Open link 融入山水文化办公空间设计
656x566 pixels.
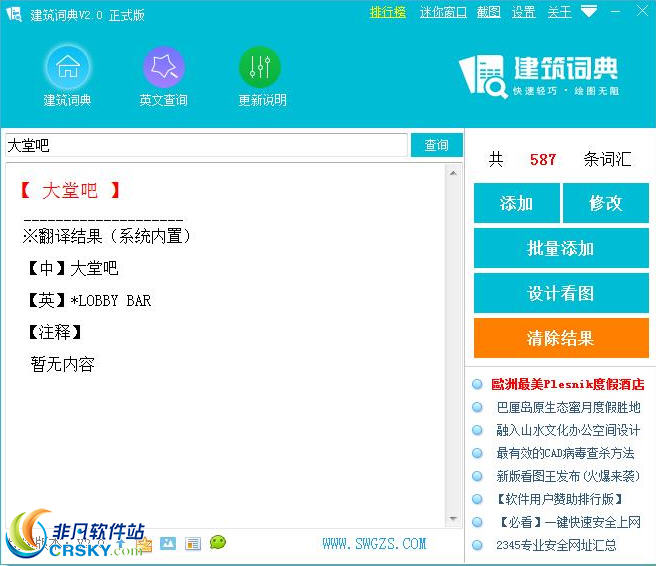click(568, 430)
